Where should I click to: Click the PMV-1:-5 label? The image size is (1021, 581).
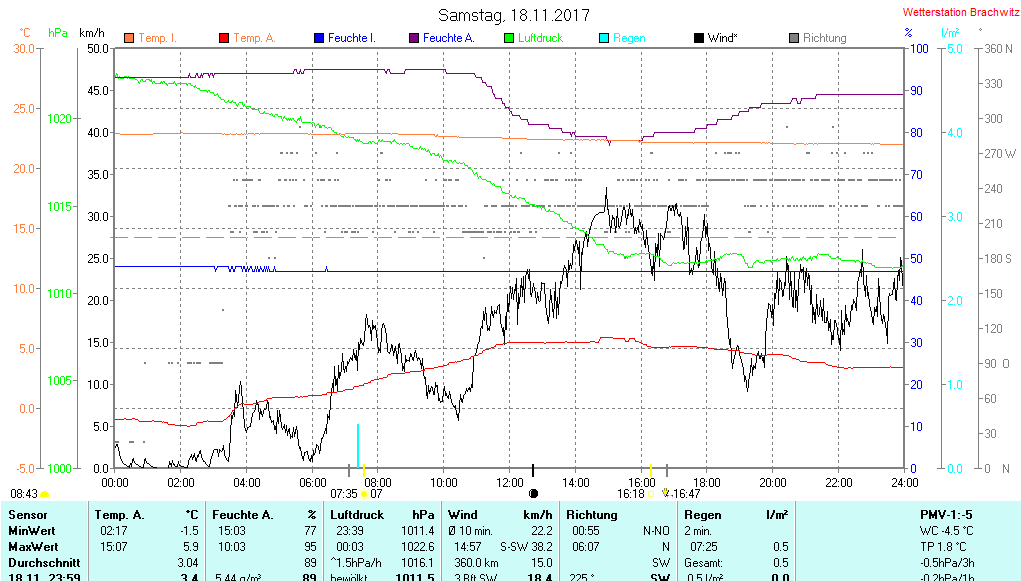coord(945,515)
